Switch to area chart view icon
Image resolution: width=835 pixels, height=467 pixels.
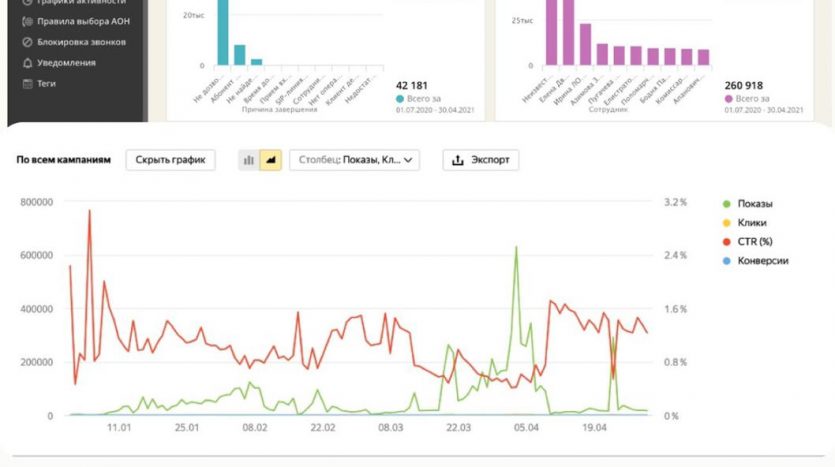point(269,160)
